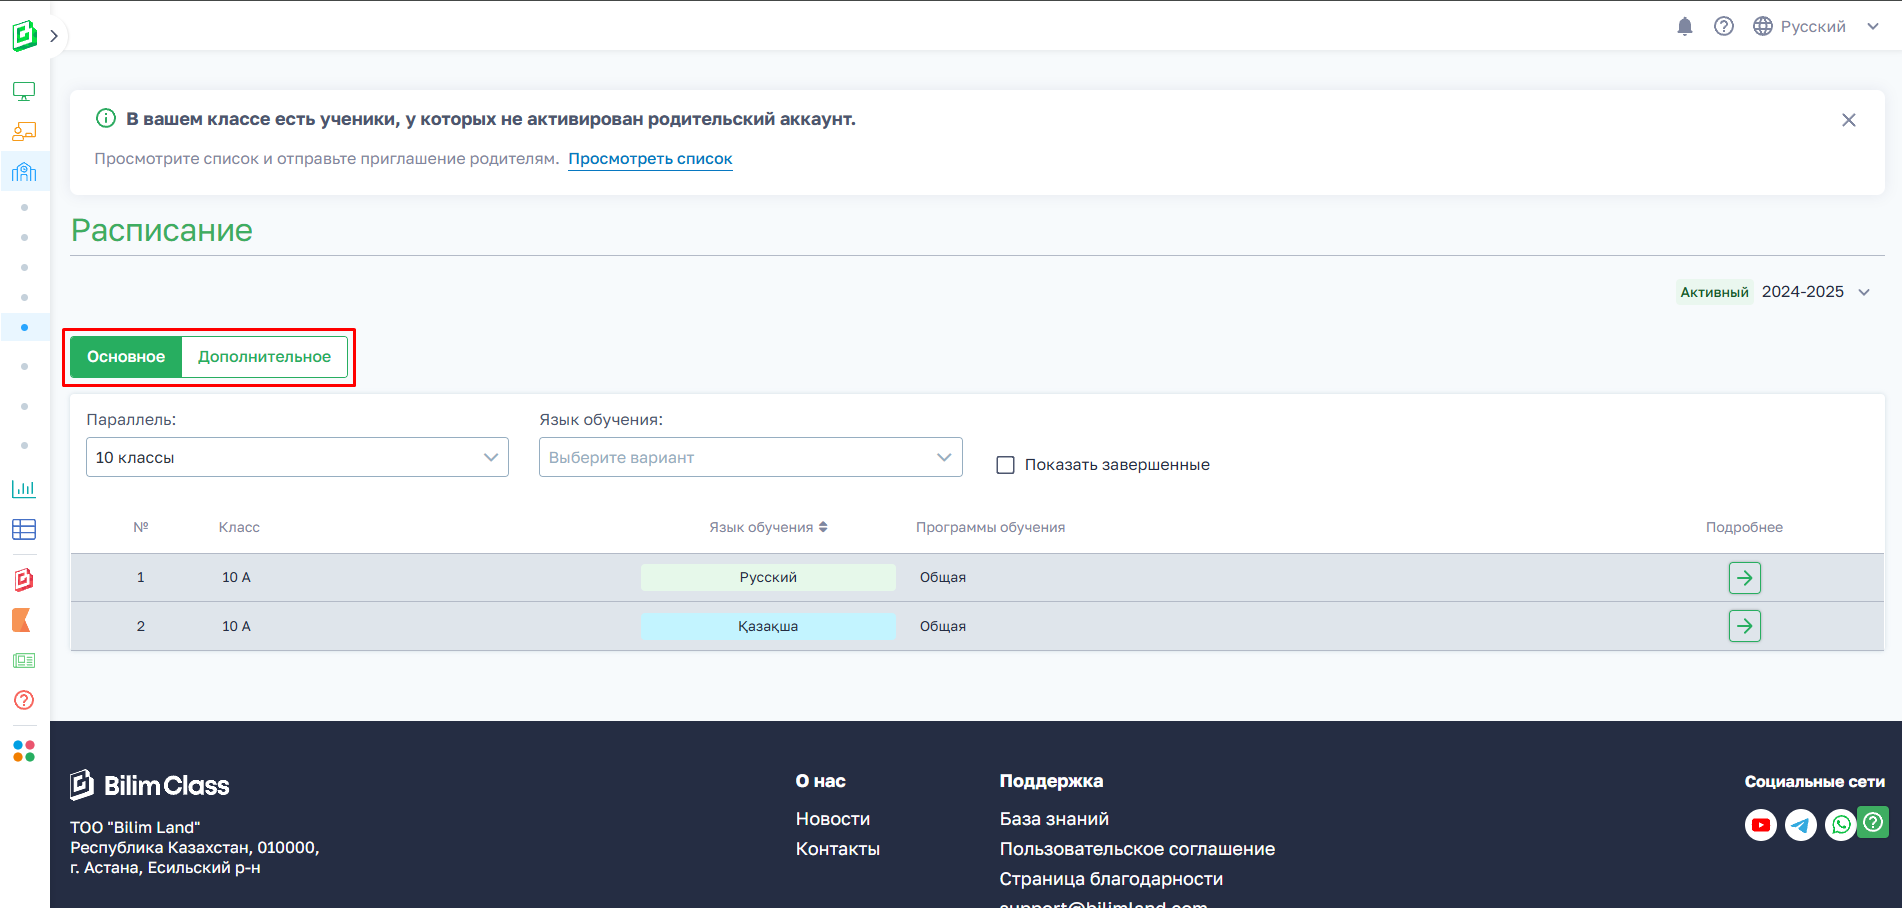1902x908 pixels.
Task: Dismiss the parent account notification banner
Action: coord(1848,120)
